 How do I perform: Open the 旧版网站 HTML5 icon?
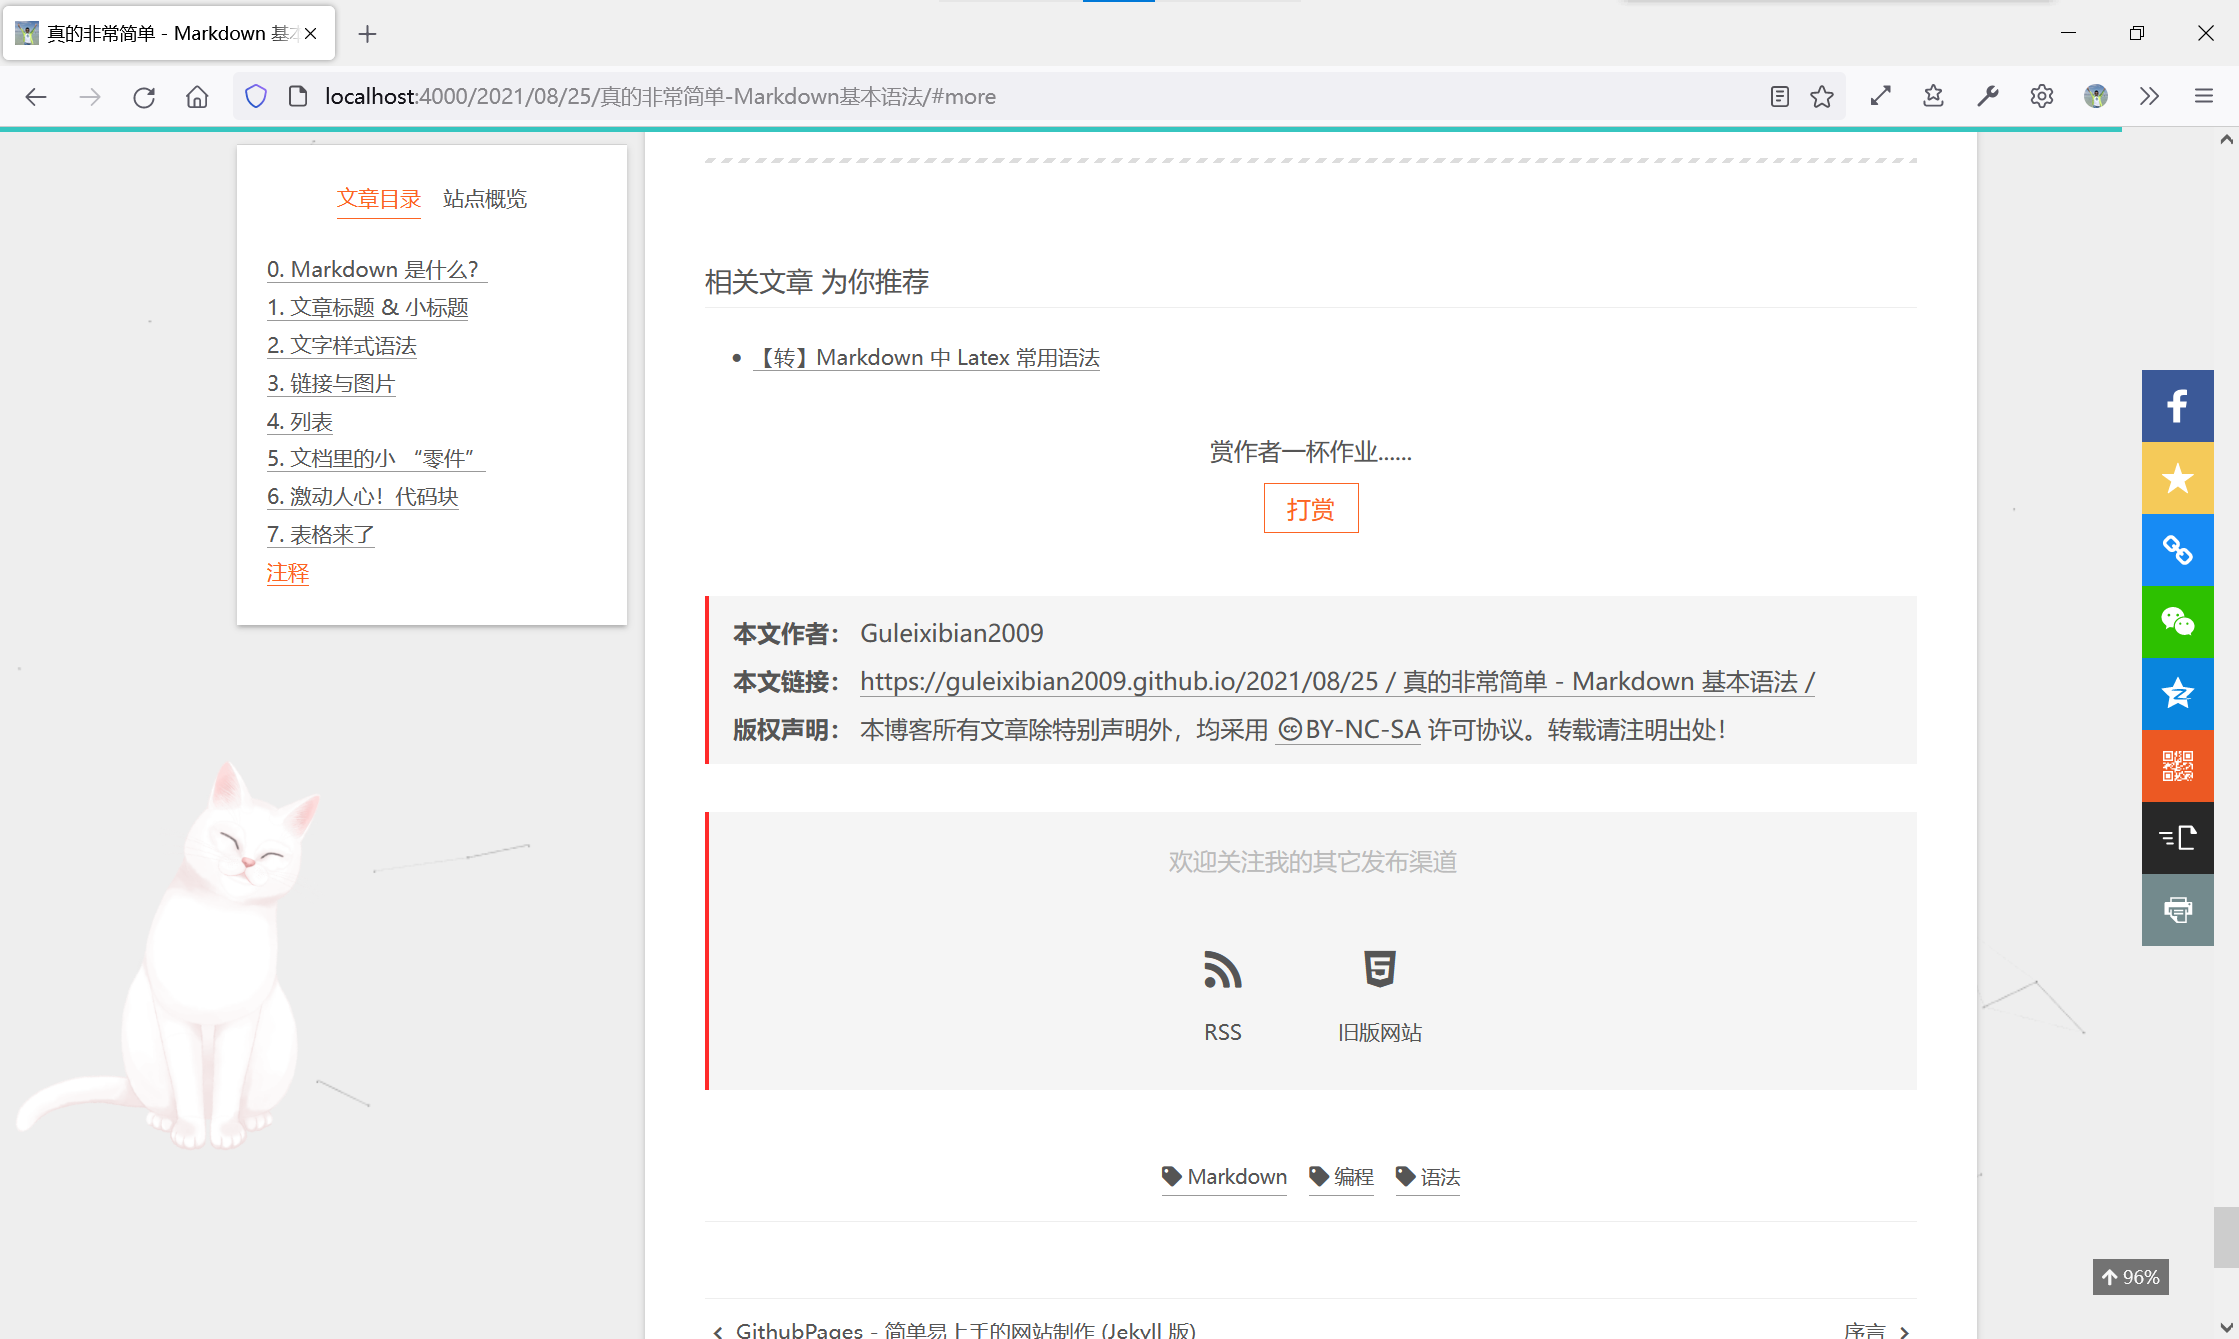point(1379,970)
